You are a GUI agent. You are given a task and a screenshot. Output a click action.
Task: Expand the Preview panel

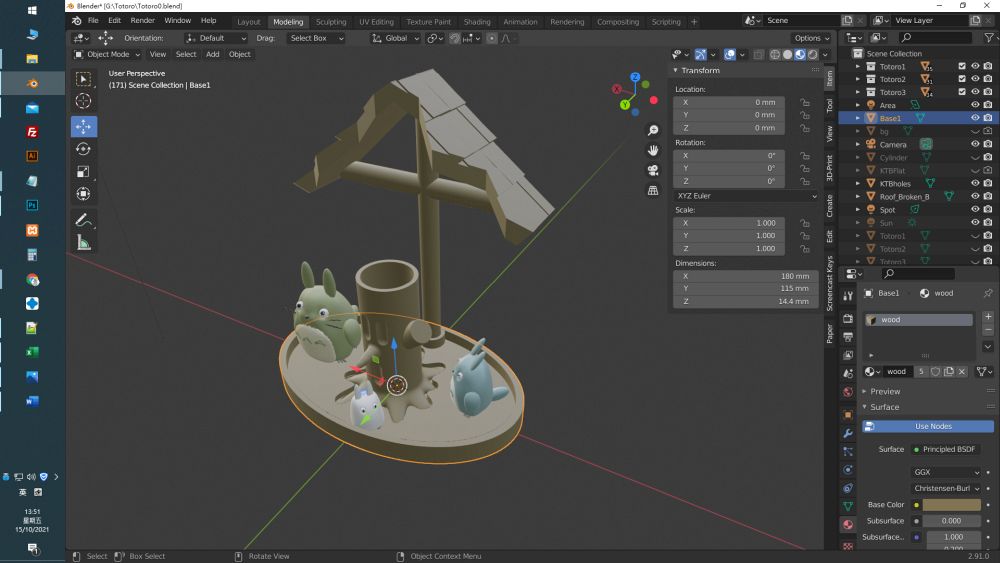point(885,391)
